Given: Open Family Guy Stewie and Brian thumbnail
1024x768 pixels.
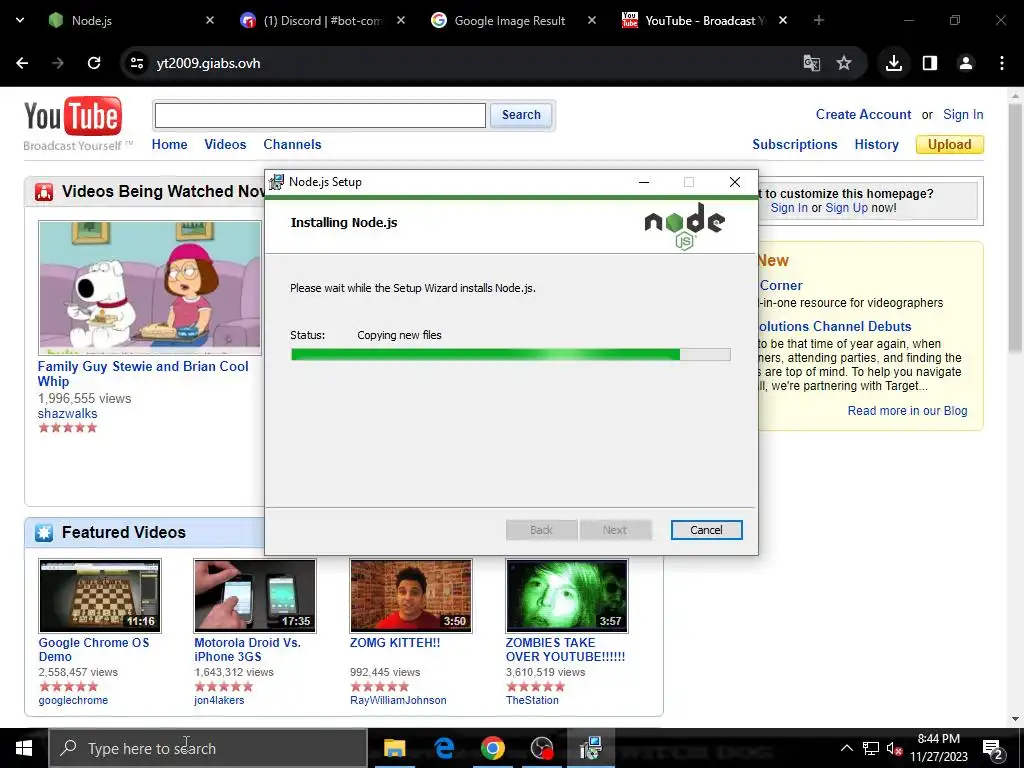Looking at the screenshot, I should coord(150,288).
